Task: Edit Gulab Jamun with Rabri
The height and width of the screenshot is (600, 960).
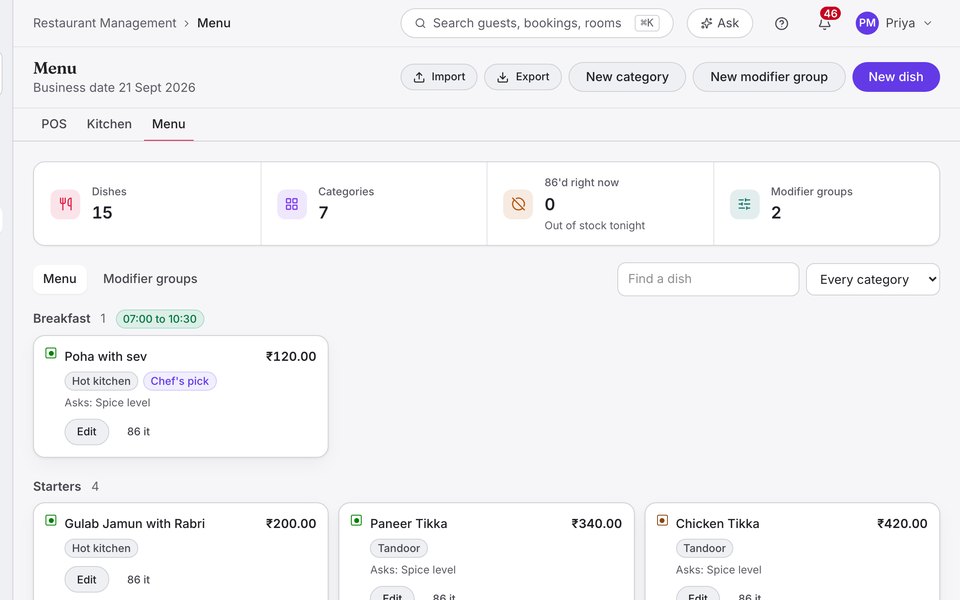Action: [86, 580]
